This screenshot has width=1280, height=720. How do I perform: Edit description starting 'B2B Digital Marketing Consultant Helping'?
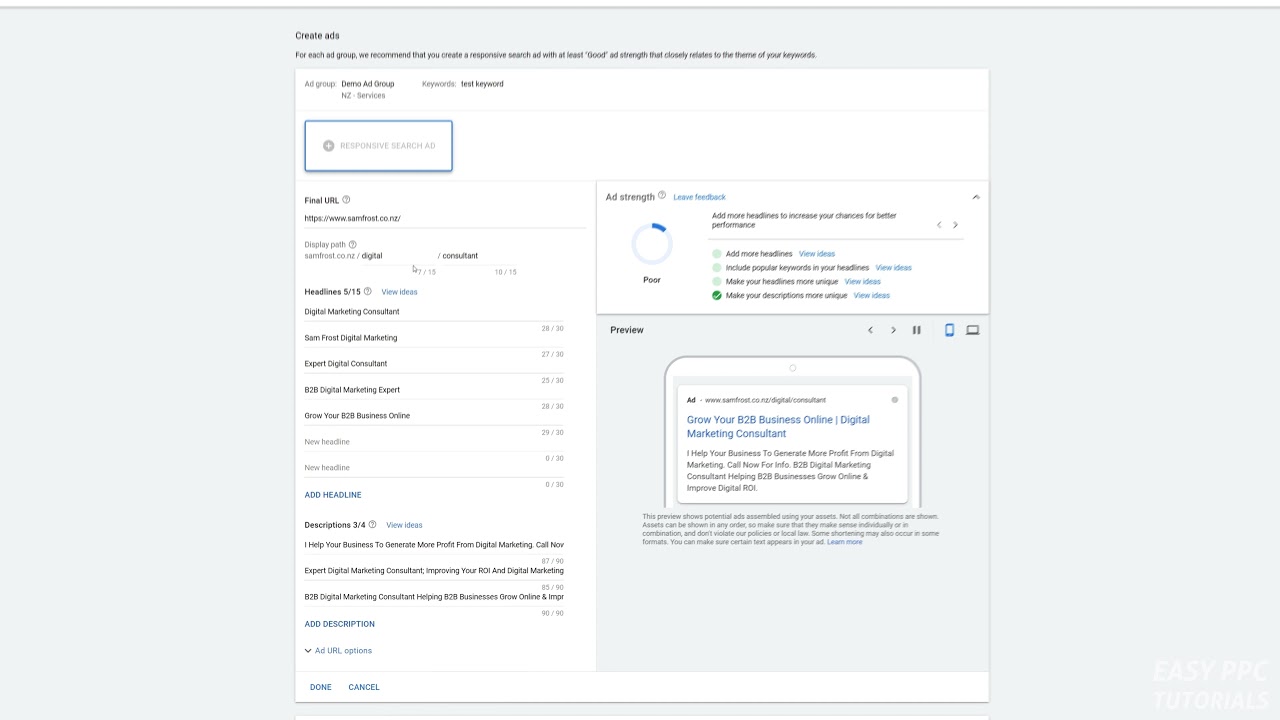tap(434, 597)
